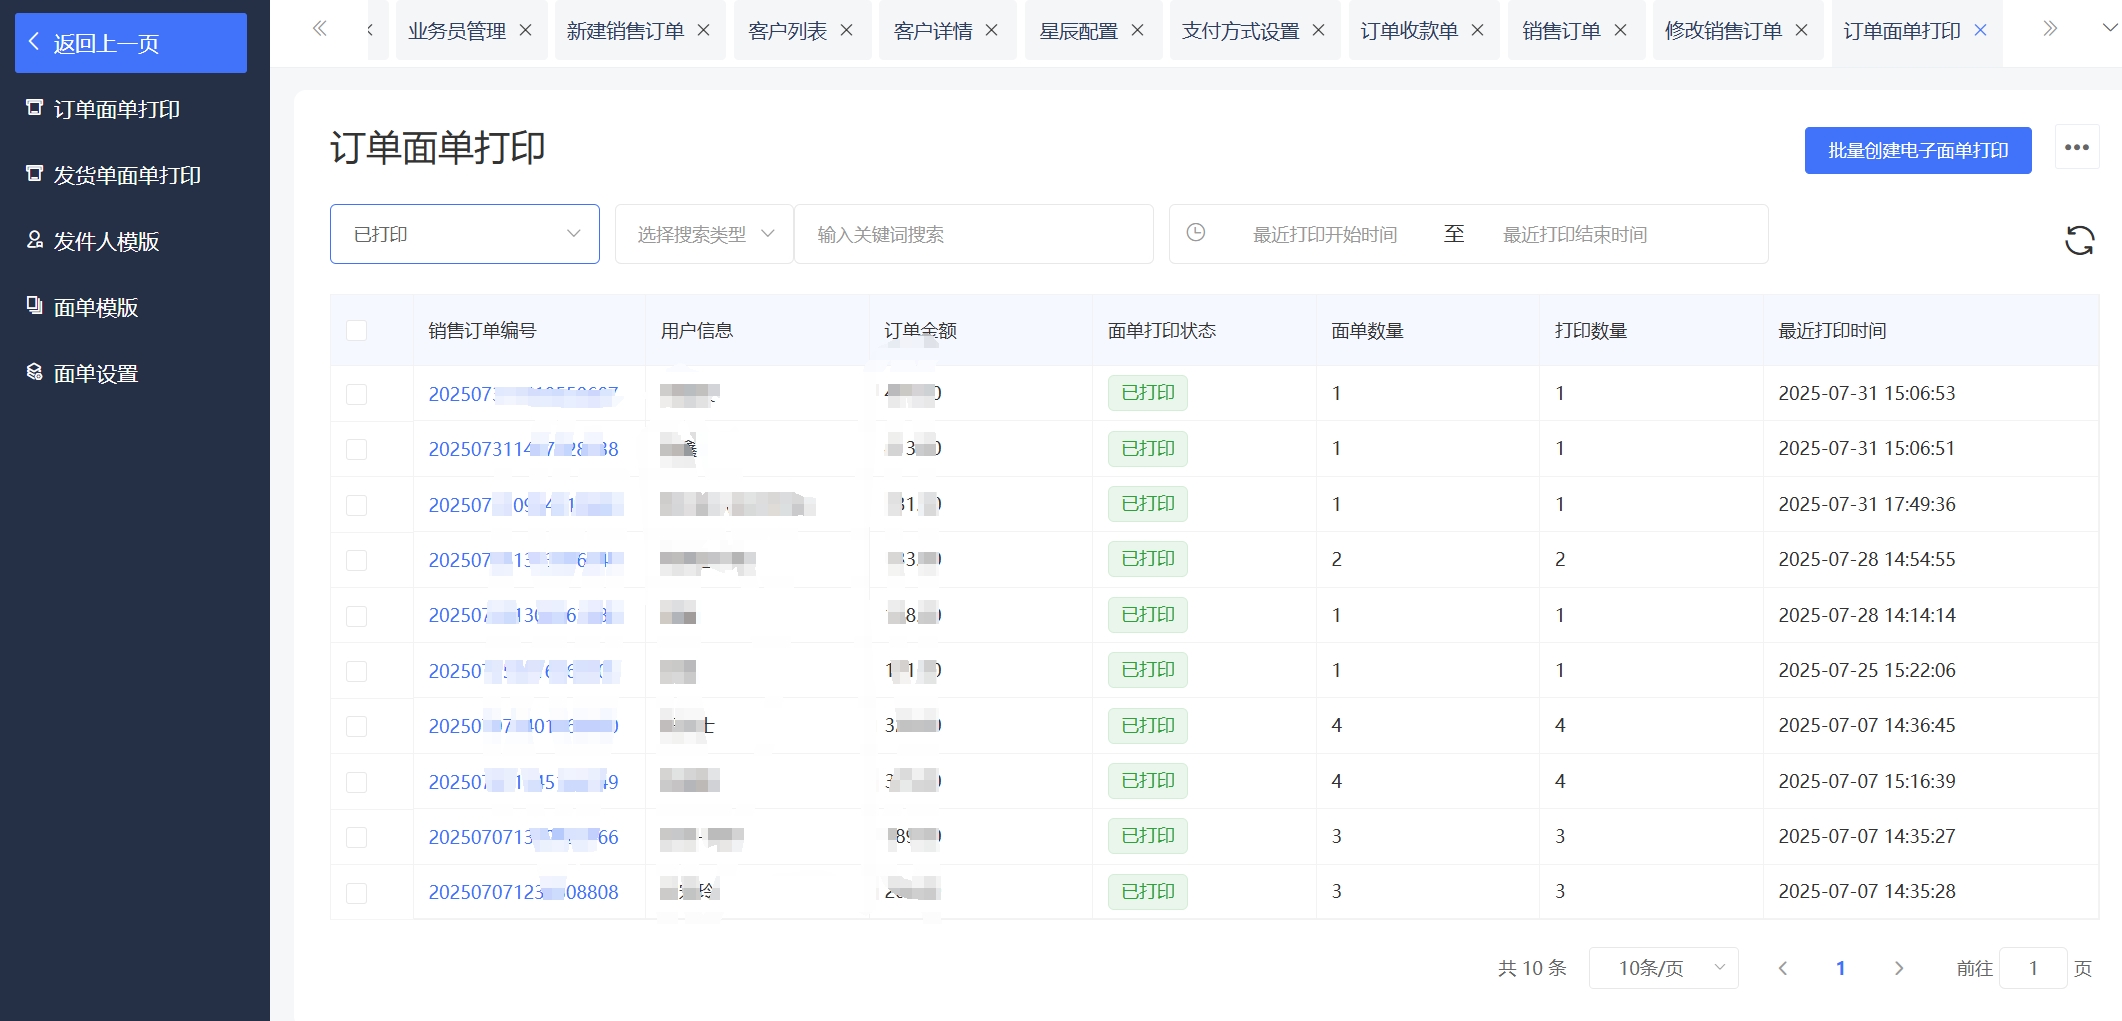Check row printed 2025-07-25 15:22:06
This screenshot has width=2122, height=1021.
[356, 671]
